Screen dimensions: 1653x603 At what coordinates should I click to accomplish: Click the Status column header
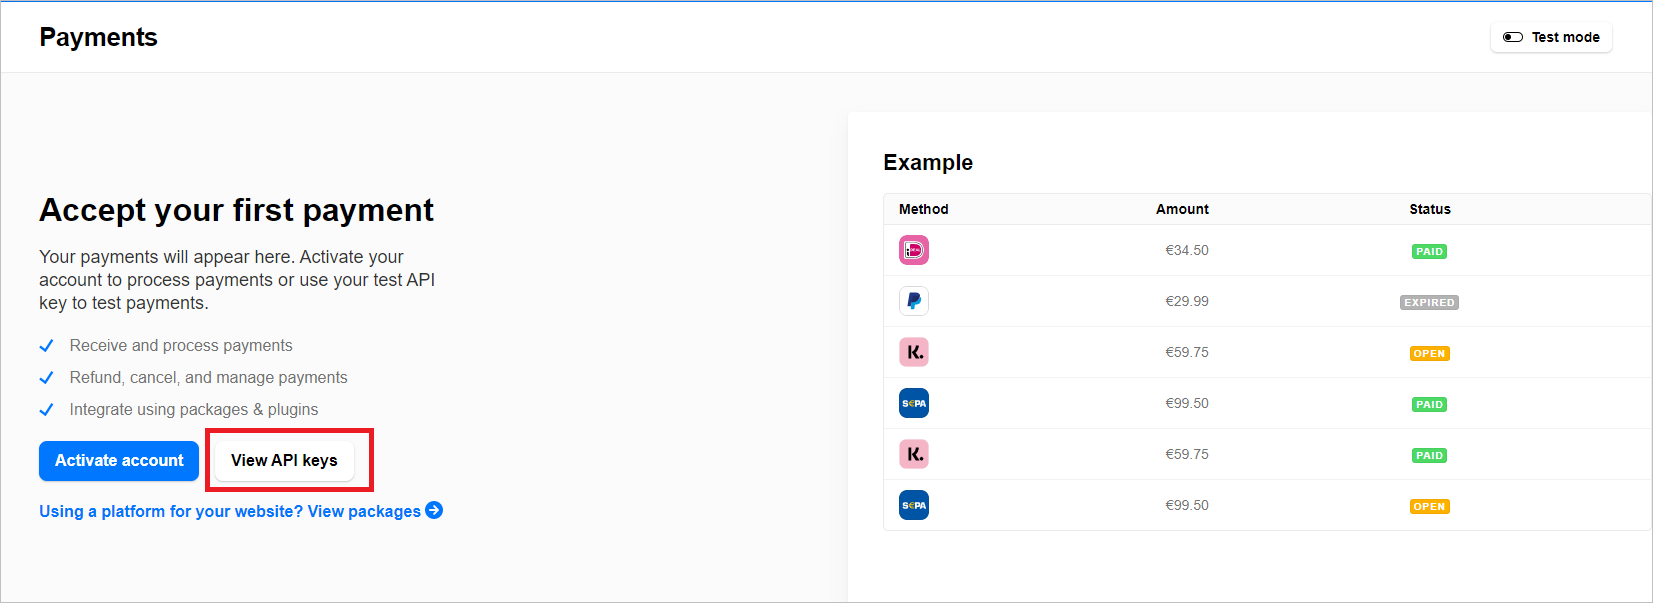[x=1430, y=209]
